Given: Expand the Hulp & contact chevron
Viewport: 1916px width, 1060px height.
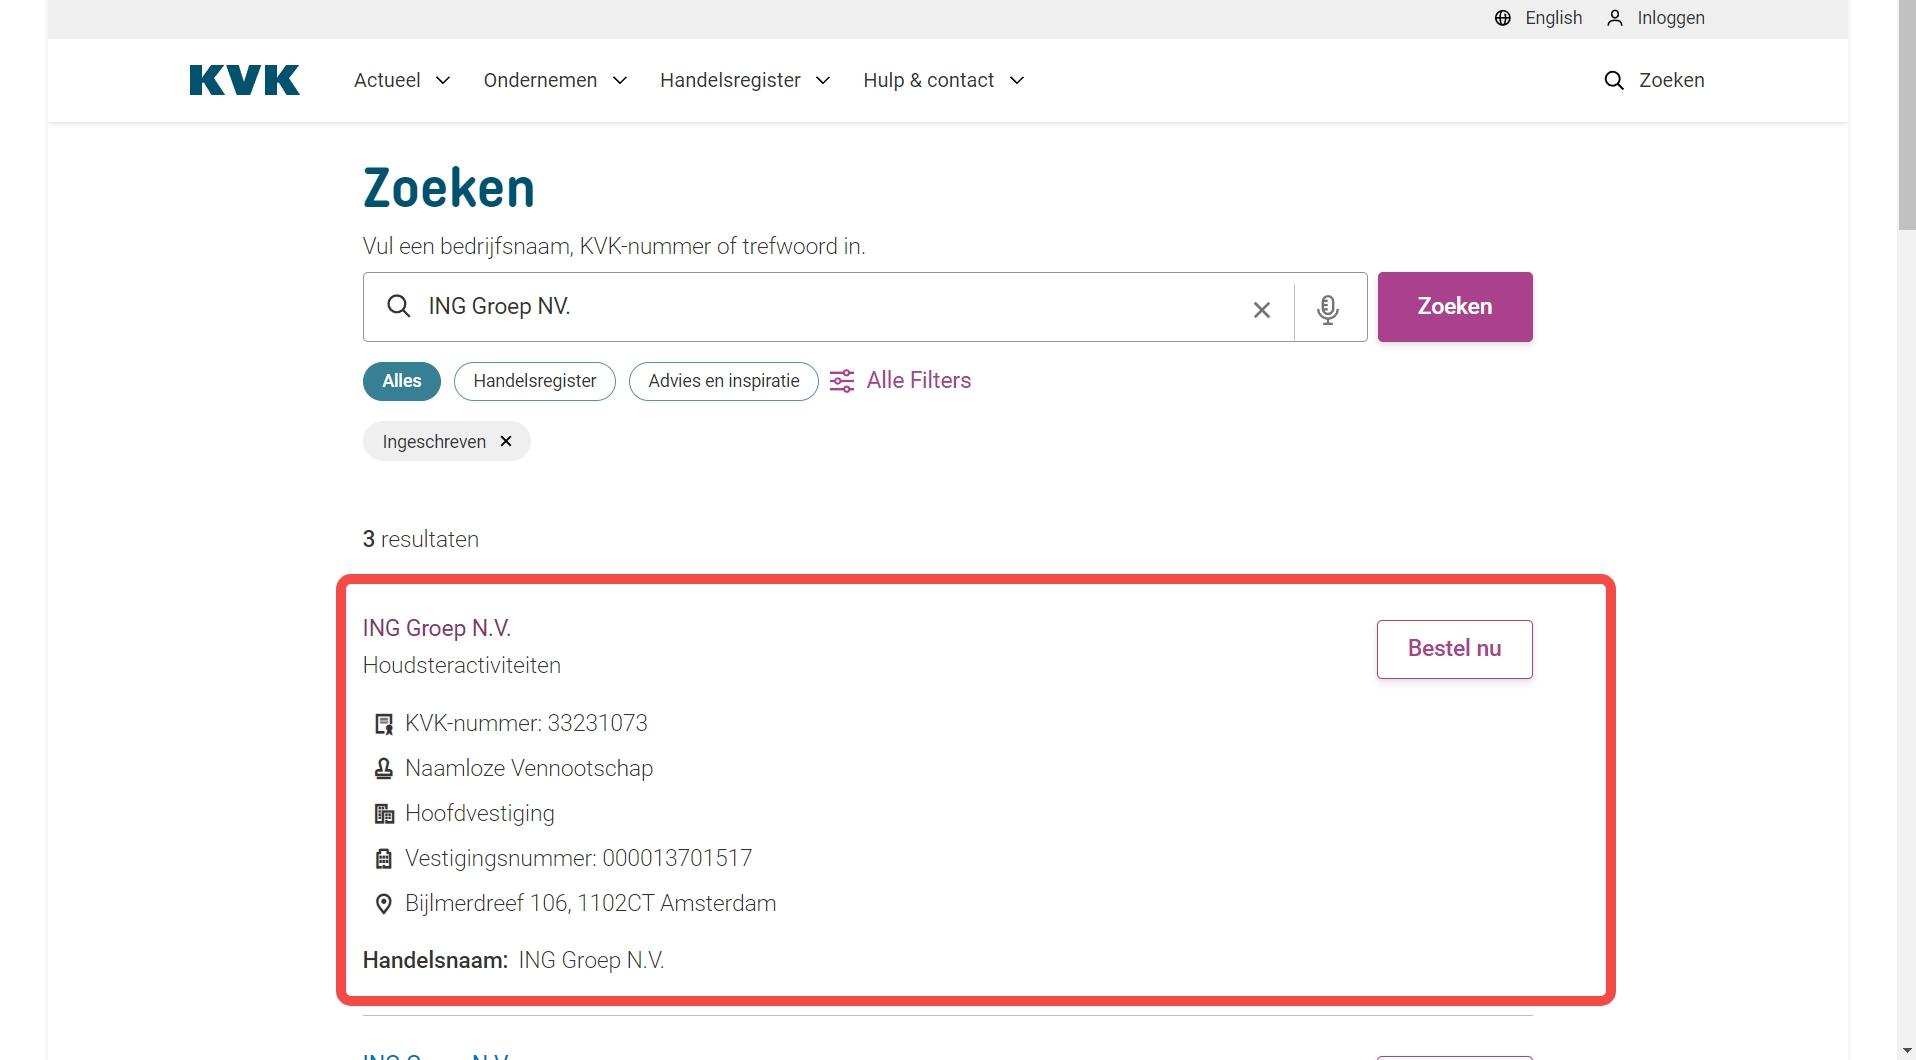Looking at the screenshot, I should click(x=1017, y=80).
